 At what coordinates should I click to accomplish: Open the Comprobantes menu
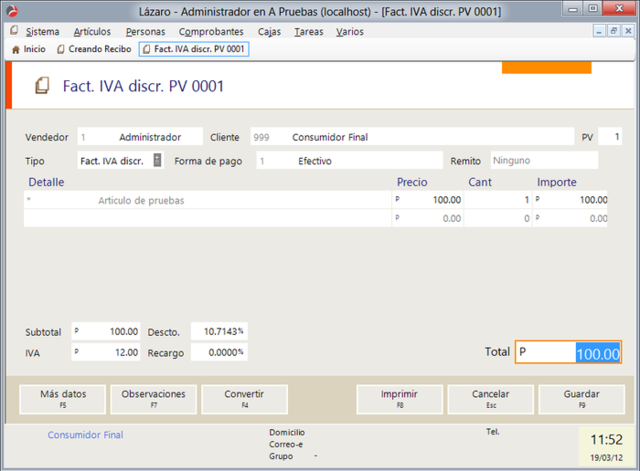click(211, 31)
